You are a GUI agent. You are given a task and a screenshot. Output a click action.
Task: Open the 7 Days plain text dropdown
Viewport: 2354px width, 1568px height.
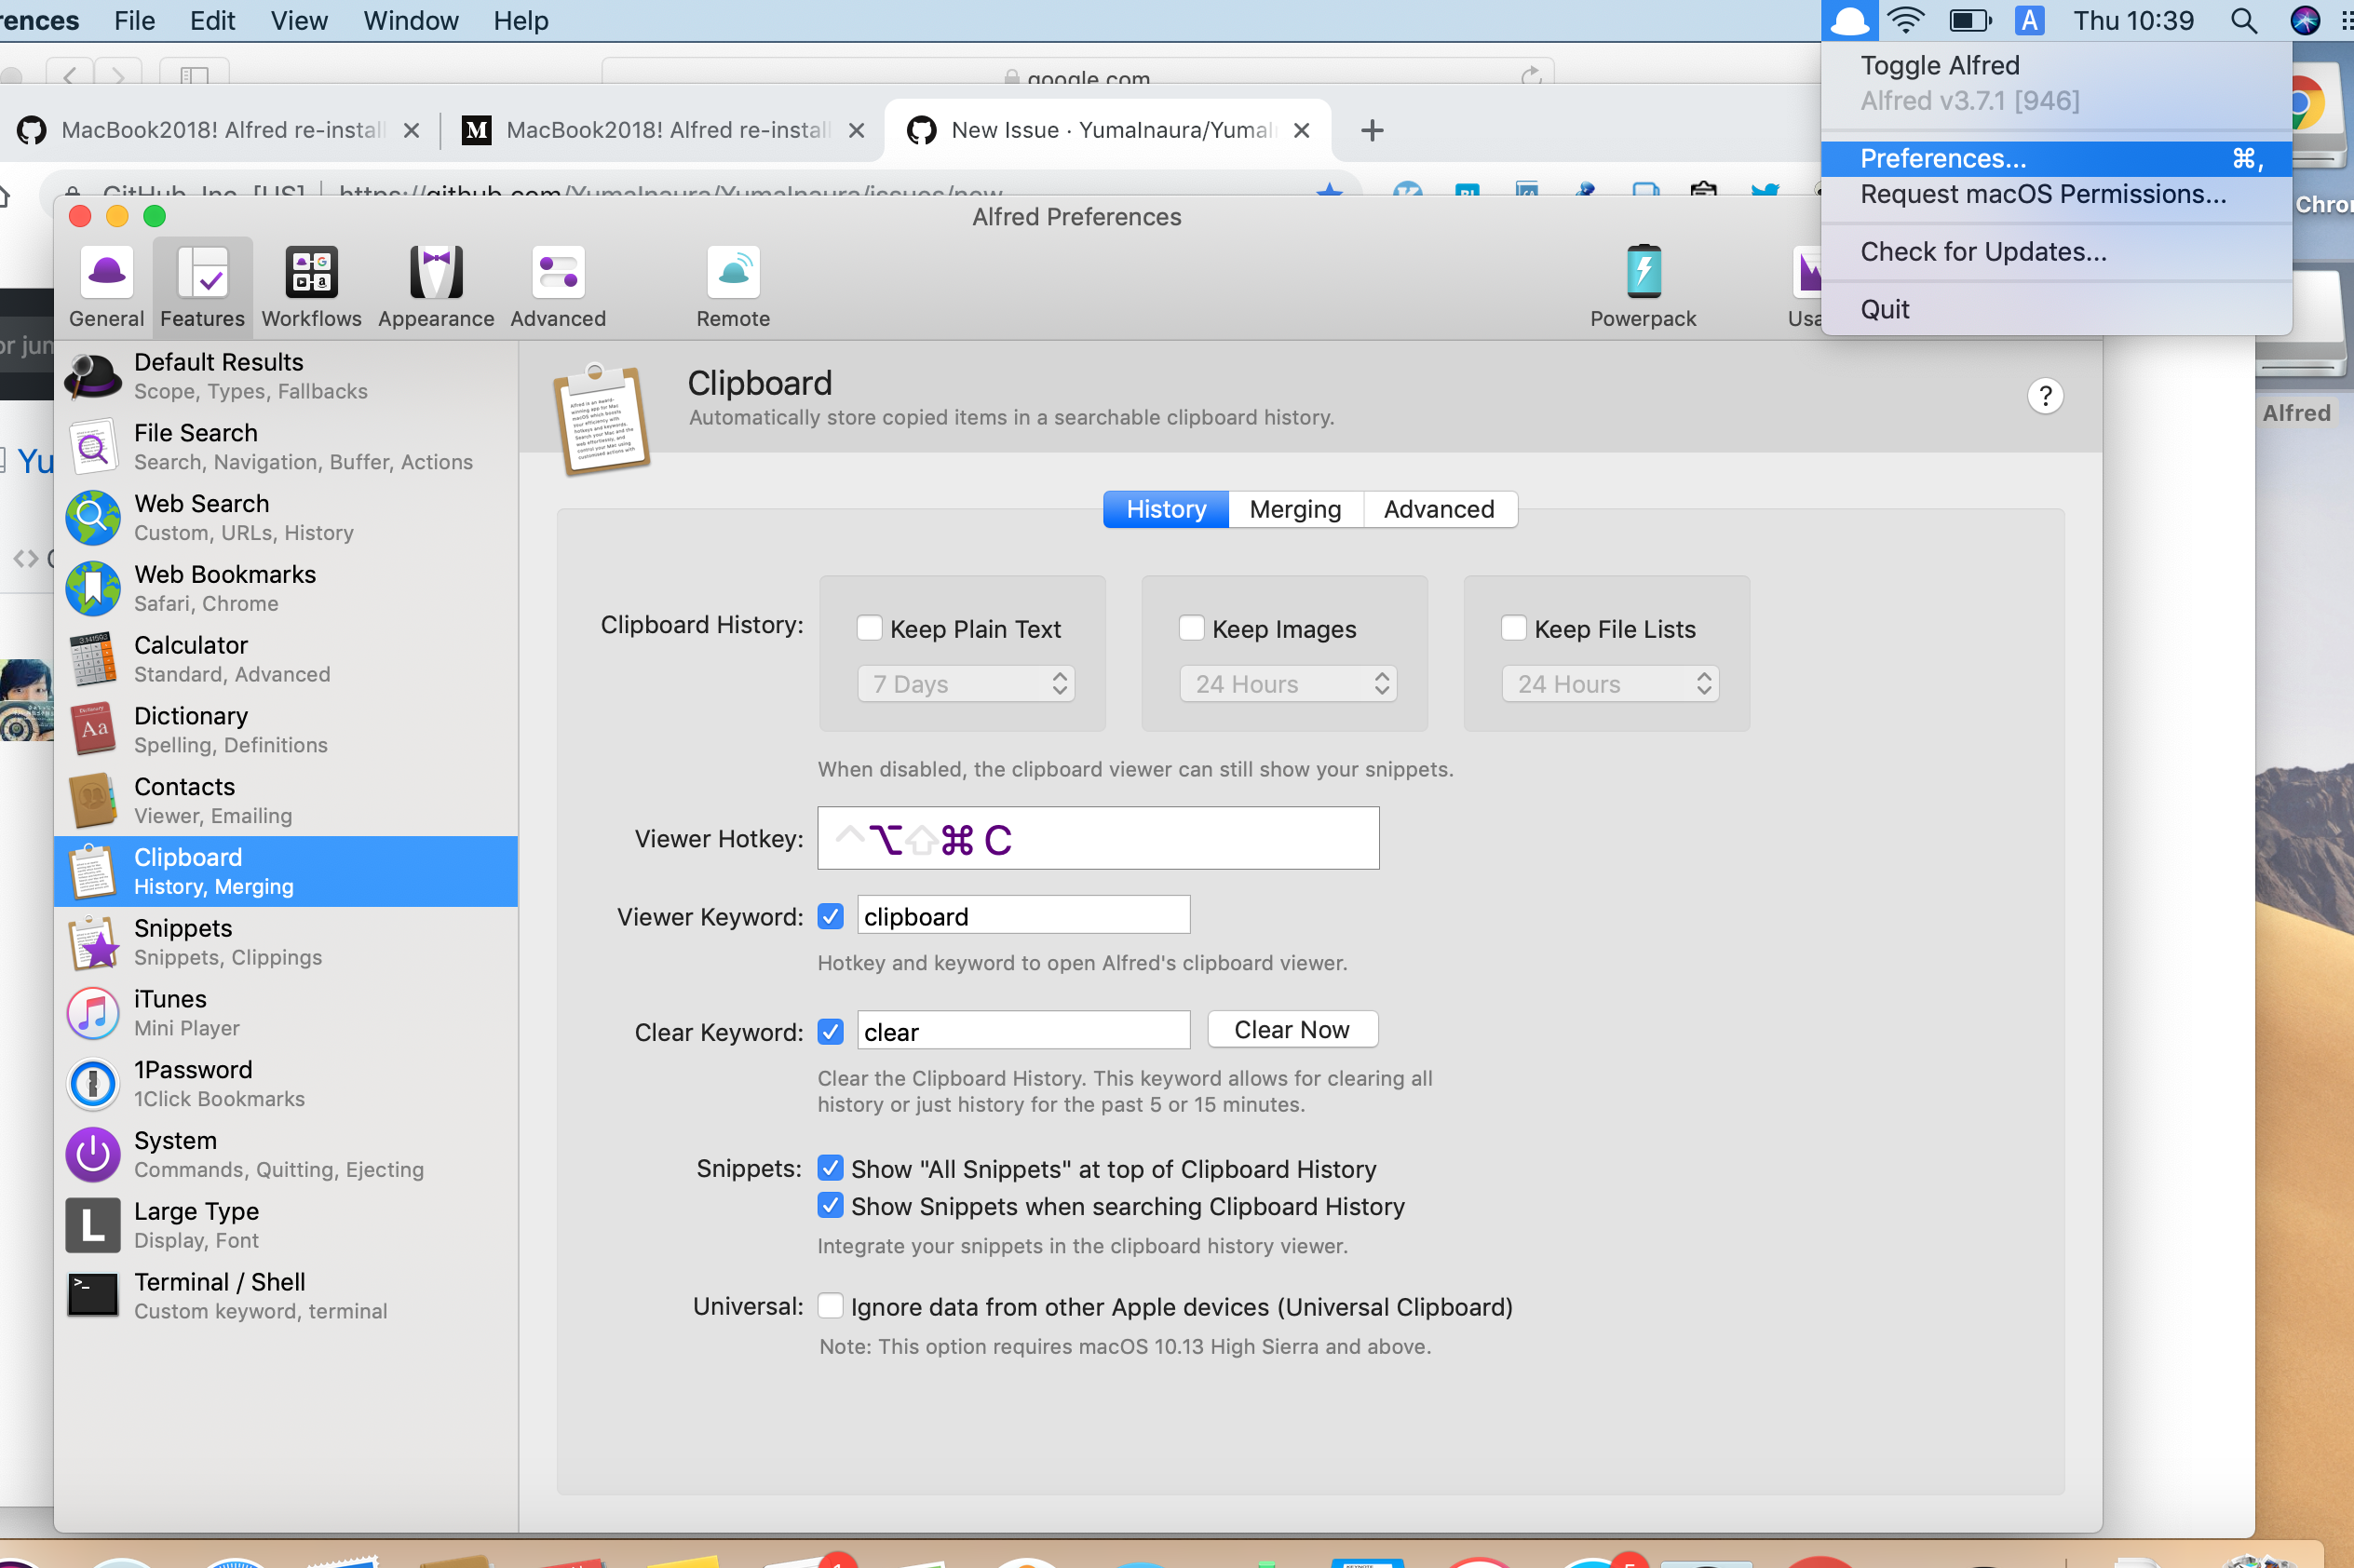click(966, 684)
